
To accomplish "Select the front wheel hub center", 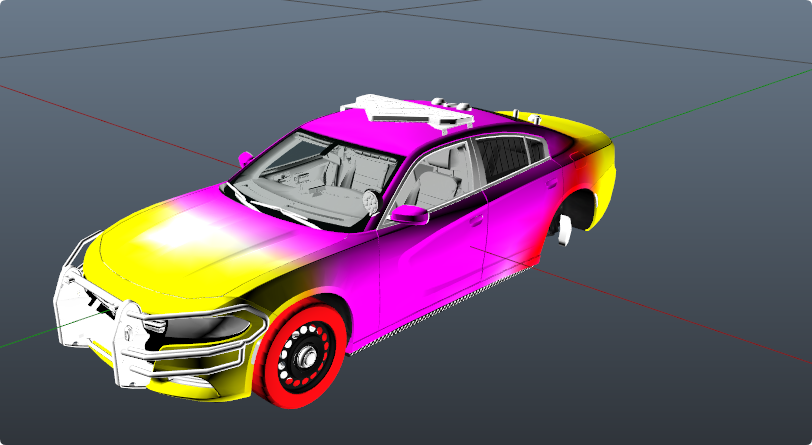I will (303, 353).
